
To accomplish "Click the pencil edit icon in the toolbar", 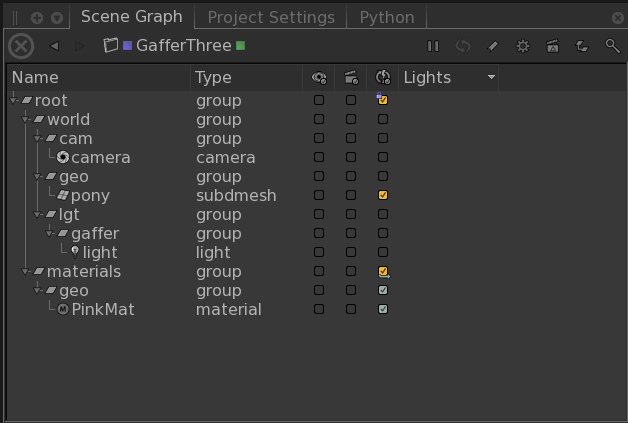I will pyautogui.click(x=492, y=46).
